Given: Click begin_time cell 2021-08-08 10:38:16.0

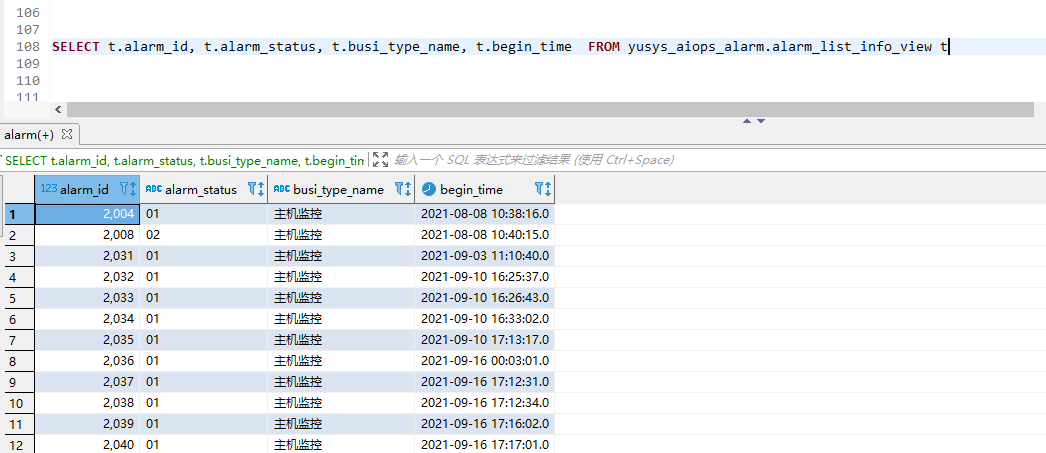Looking at the screenshot, I should pyautogui.click(x=484, y=214).
